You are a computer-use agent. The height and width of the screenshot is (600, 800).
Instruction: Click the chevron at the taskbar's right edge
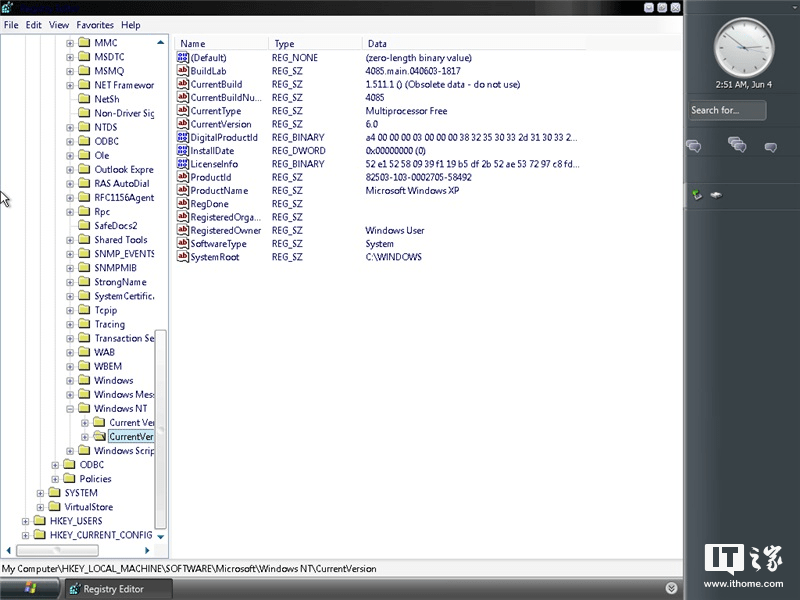[671, 589]
